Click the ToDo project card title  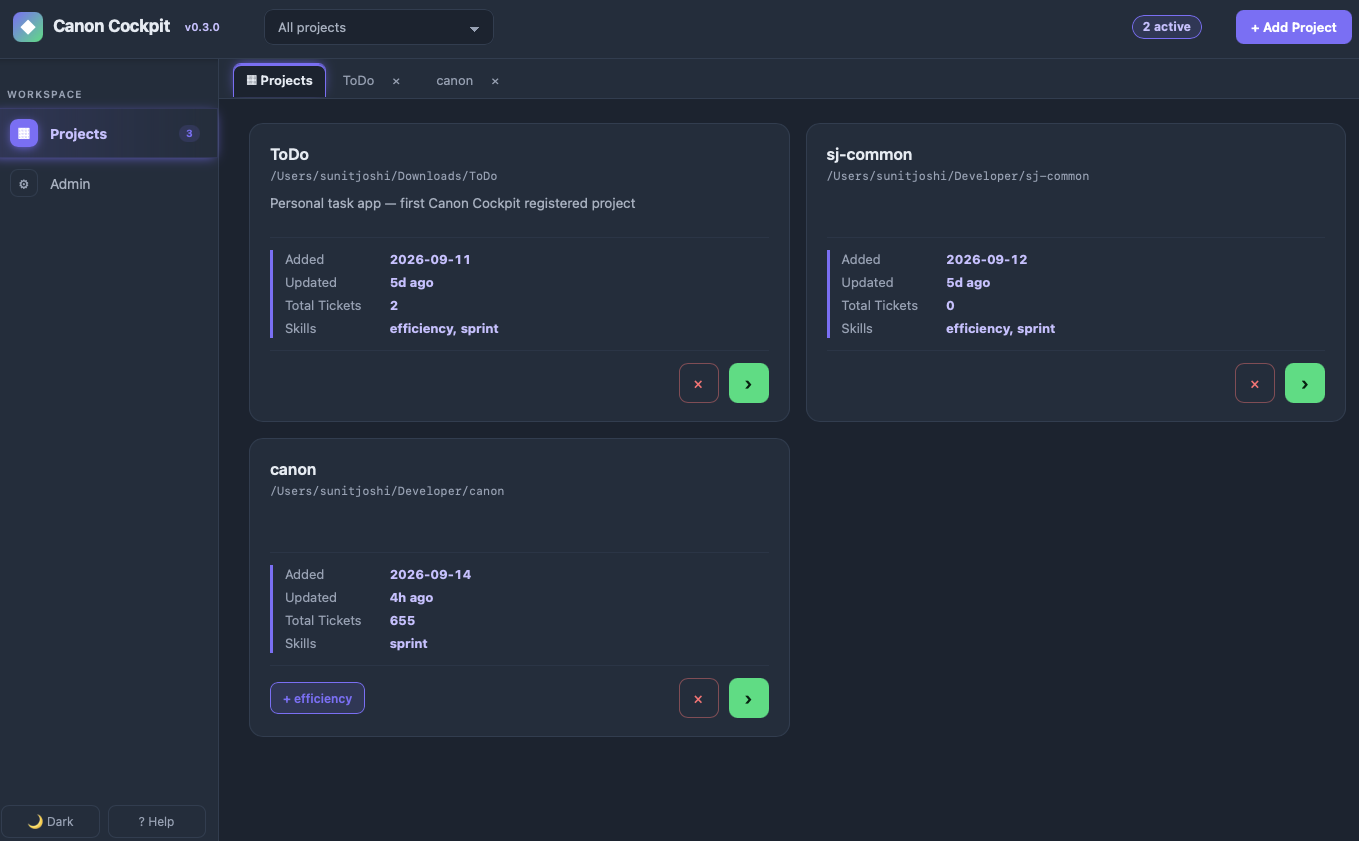pos(289,154)
